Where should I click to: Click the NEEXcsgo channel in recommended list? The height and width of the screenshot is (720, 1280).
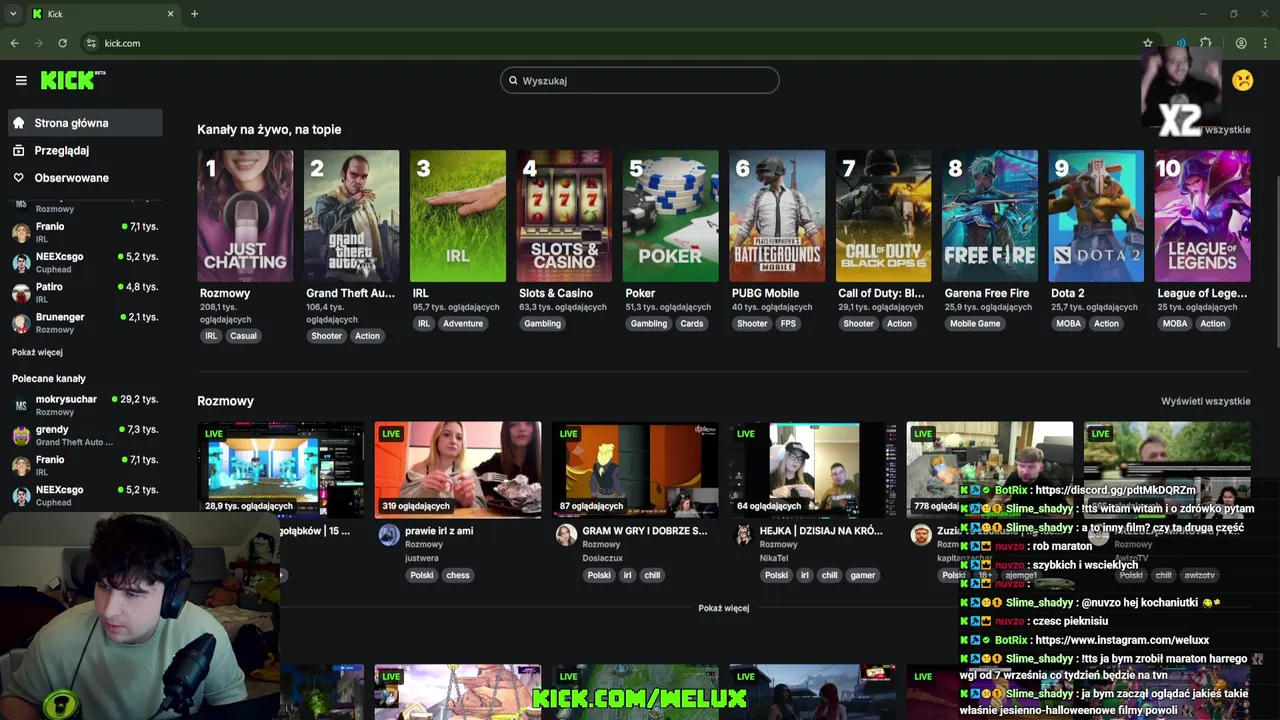(85, 495)
